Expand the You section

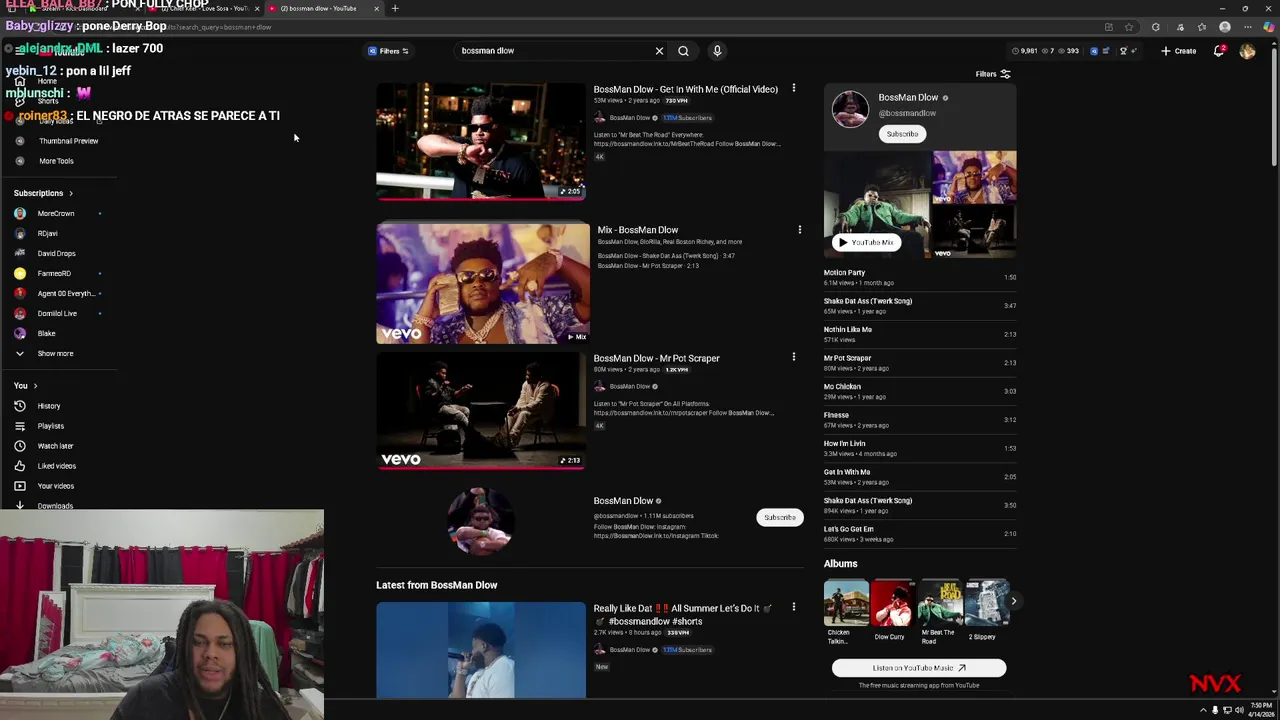point(25,385)
